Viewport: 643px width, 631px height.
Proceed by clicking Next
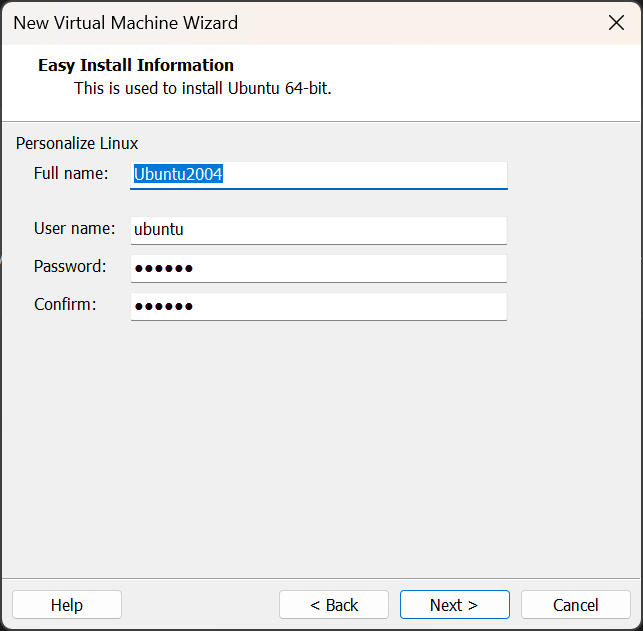[x=454, y=605]
